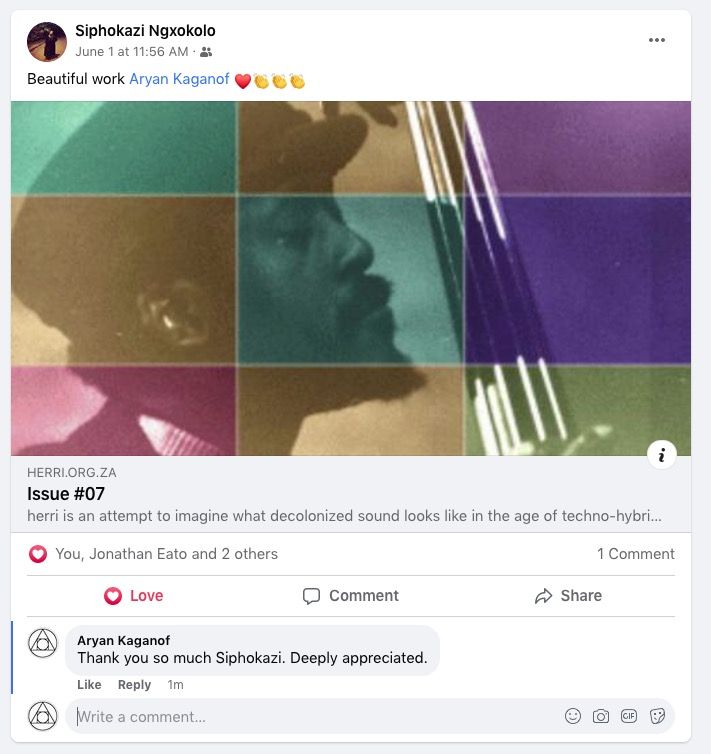Click the friends audience icon beside timestamp
711x754 pixels.
click(206, 52)
